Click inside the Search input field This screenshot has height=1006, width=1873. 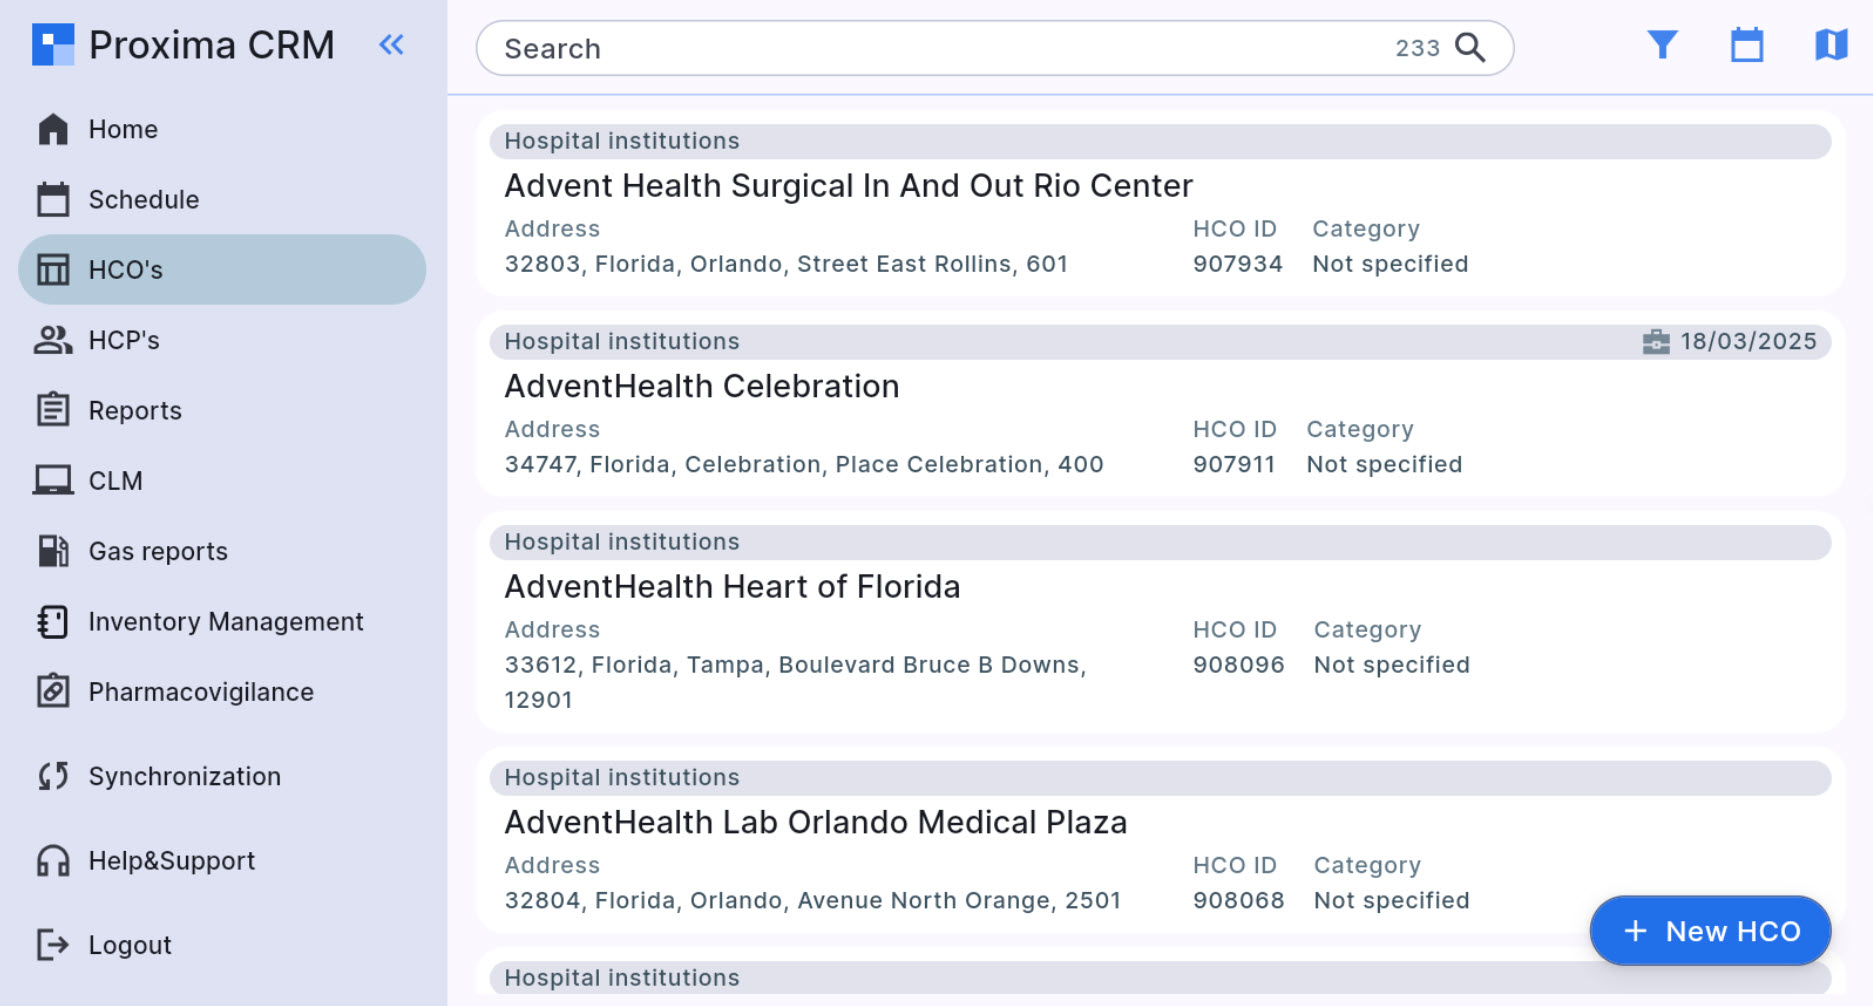tap(900, 47)
